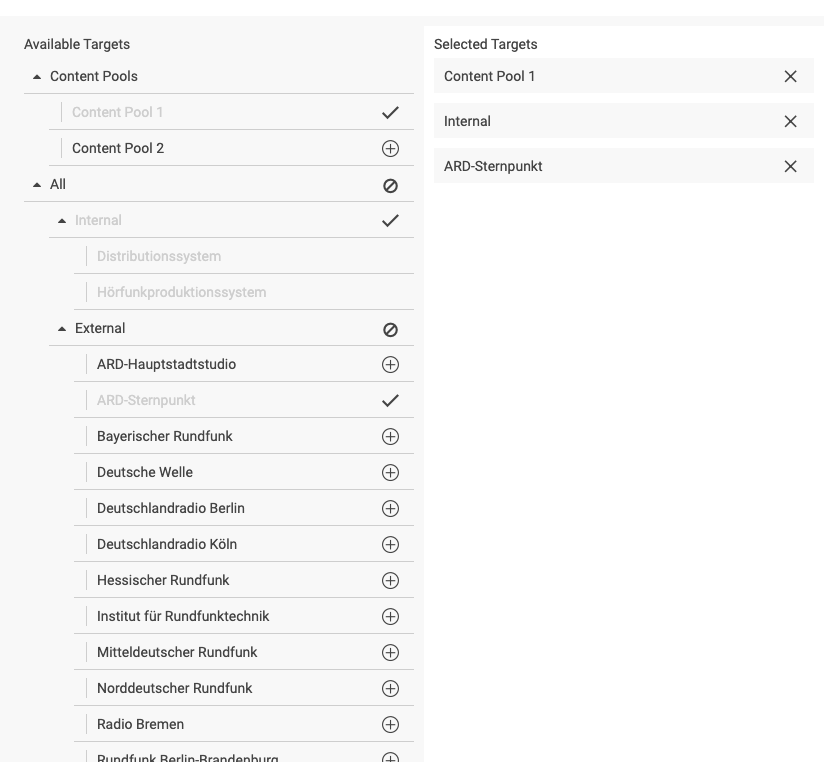Add Norddeutscher Rundfunk using plus icon
This screenshot has width=824, height=762.
click(x=390, y=689)
